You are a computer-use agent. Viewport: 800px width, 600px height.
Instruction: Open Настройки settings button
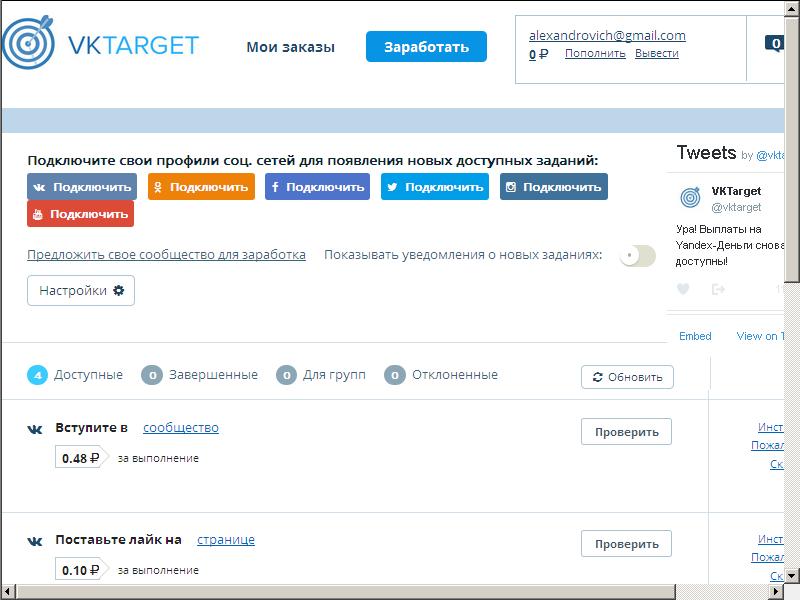[81, 290]
